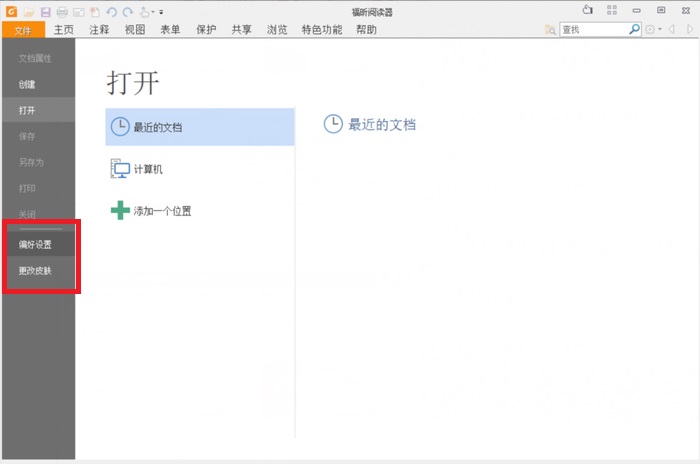
Task: Select the 浏览 ribbon tab
Action: 277,30
